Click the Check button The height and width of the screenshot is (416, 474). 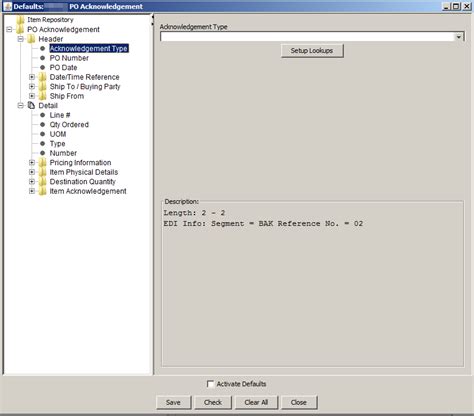(213, 402)
